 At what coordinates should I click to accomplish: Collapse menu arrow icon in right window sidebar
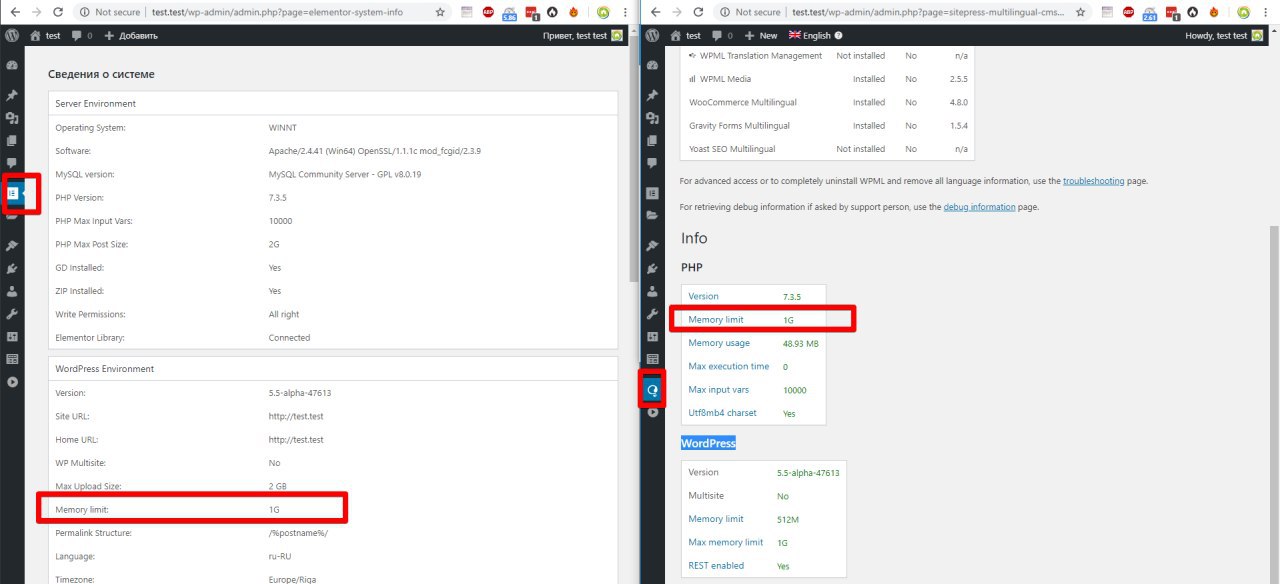[653, 411]
